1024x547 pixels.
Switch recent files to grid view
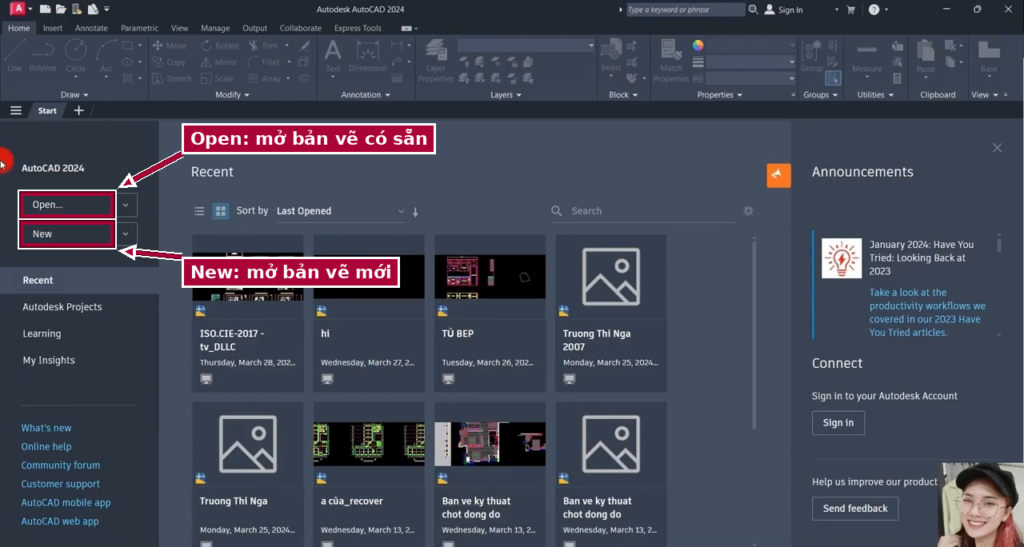[221, 211]
